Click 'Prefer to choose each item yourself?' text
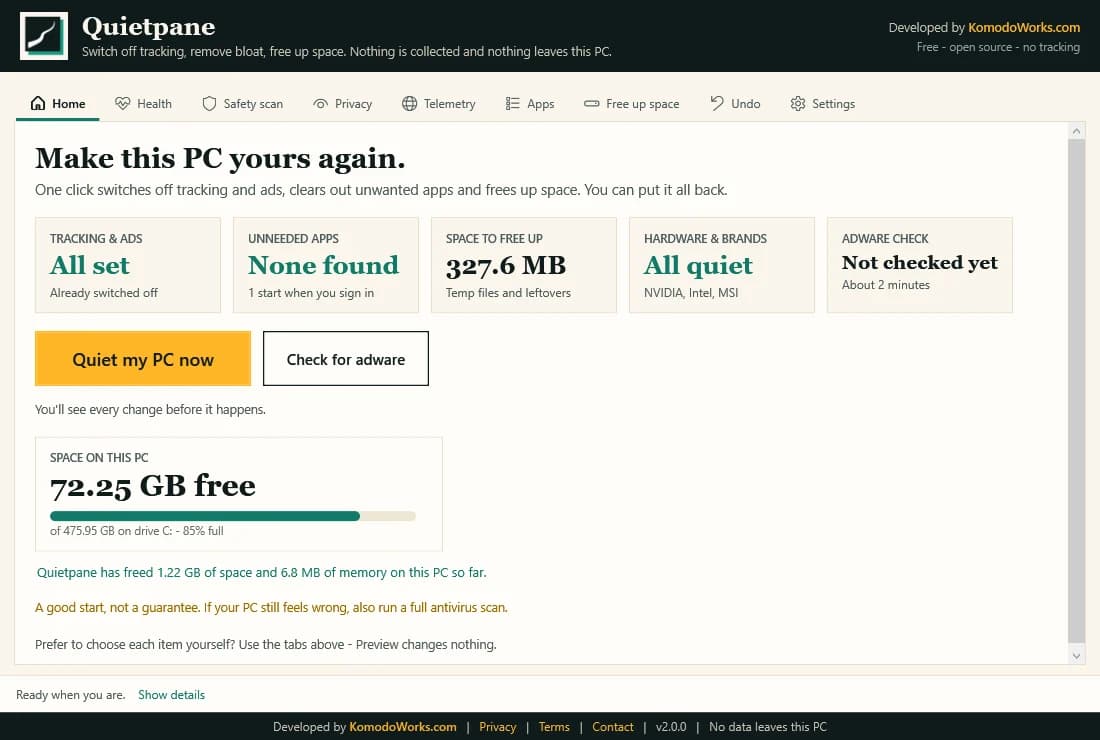Screen dimensions: 1100x740 click(266, 644)
